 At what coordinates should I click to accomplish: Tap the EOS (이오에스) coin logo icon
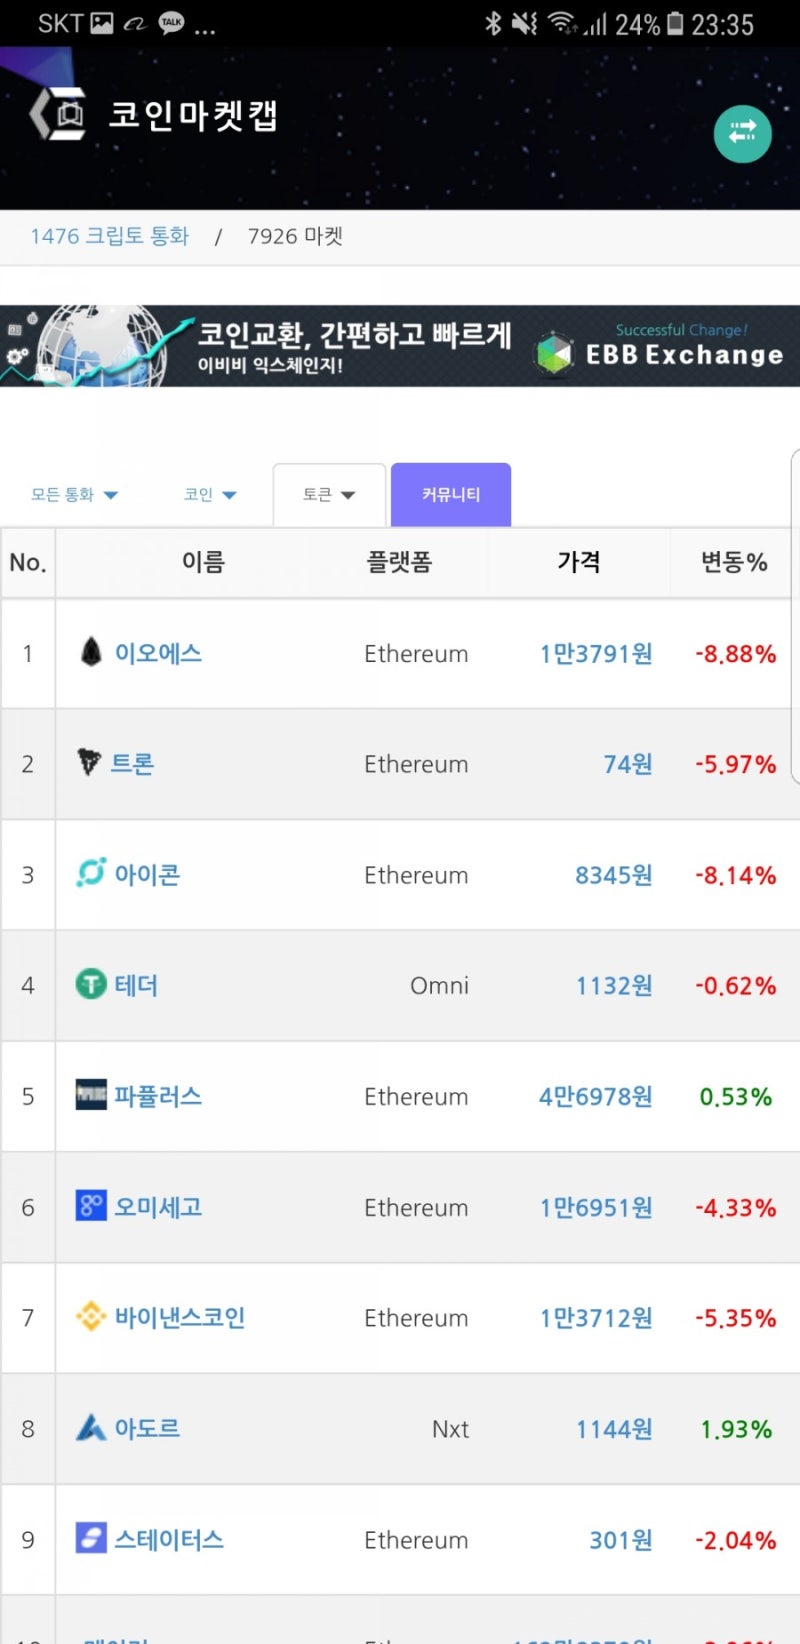90,653
